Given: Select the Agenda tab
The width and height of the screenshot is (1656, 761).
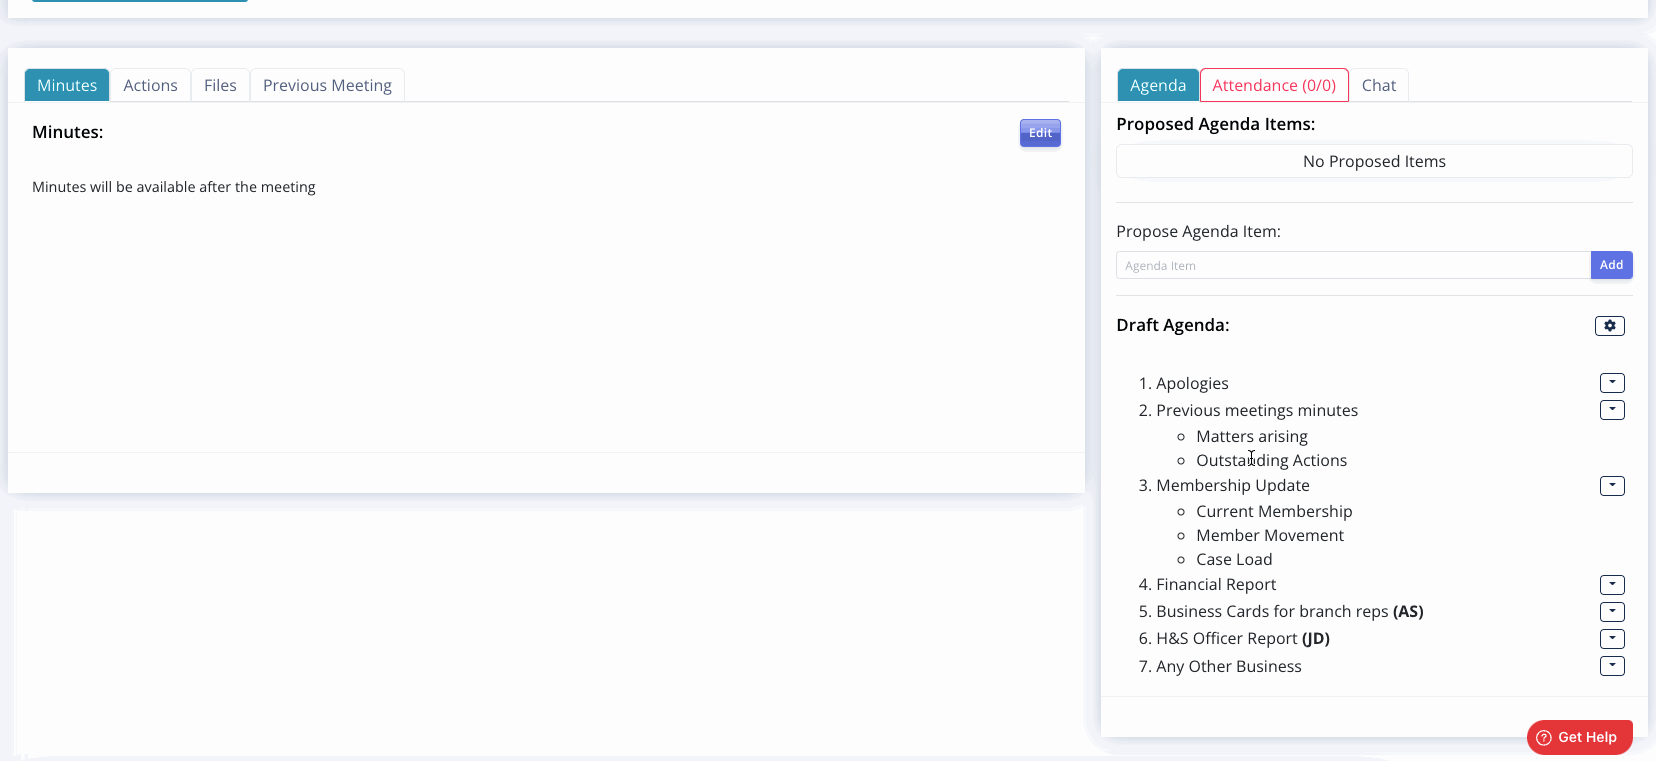Looking at the screenshot, I should (x=1157, y=86).
